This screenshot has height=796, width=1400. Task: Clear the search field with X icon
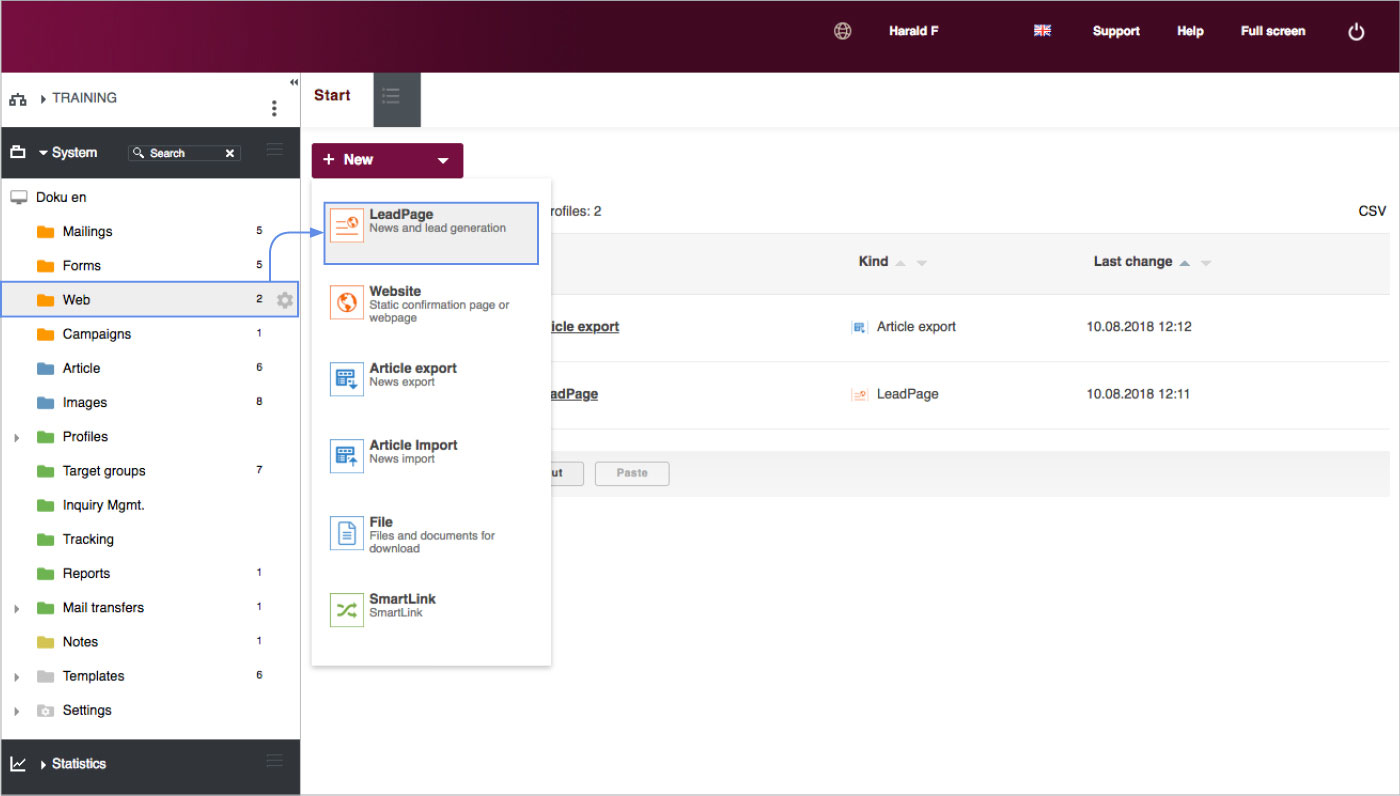tap(230, 153)
